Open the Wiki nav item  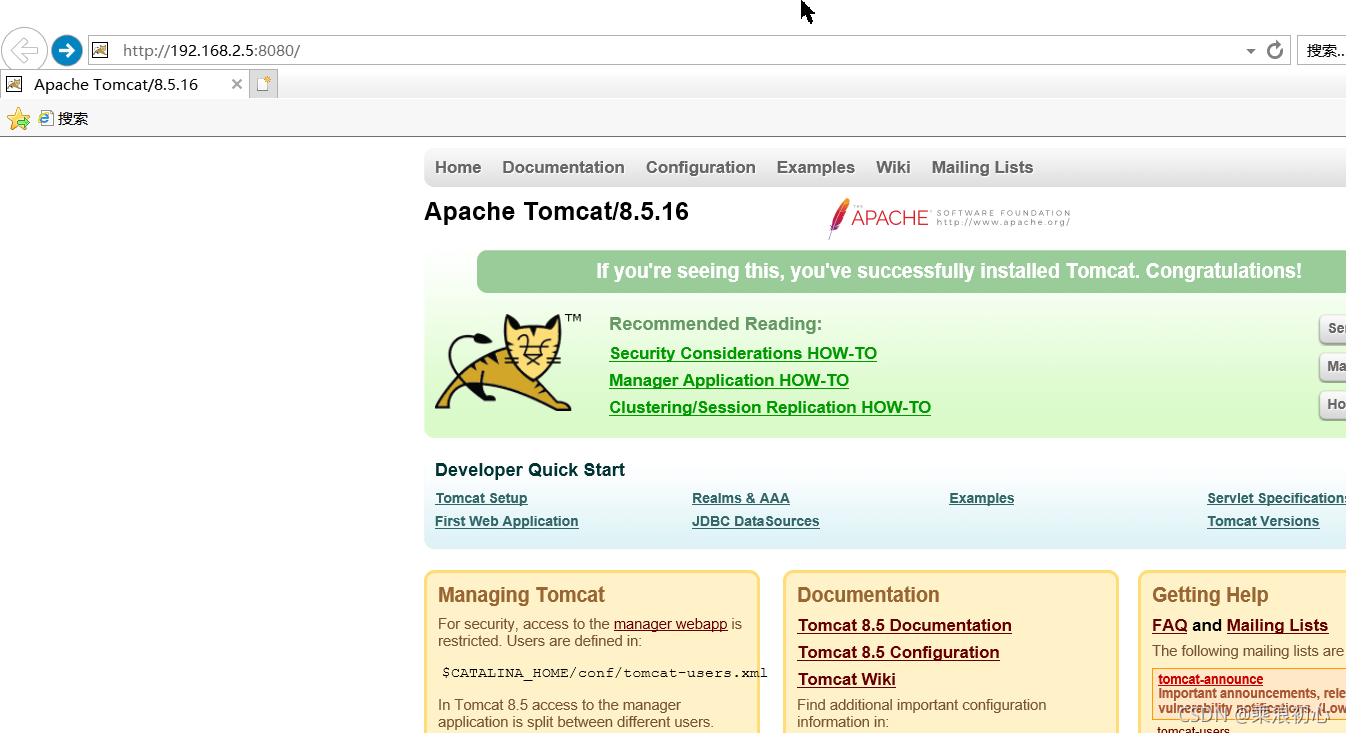[x=893, y=167]
